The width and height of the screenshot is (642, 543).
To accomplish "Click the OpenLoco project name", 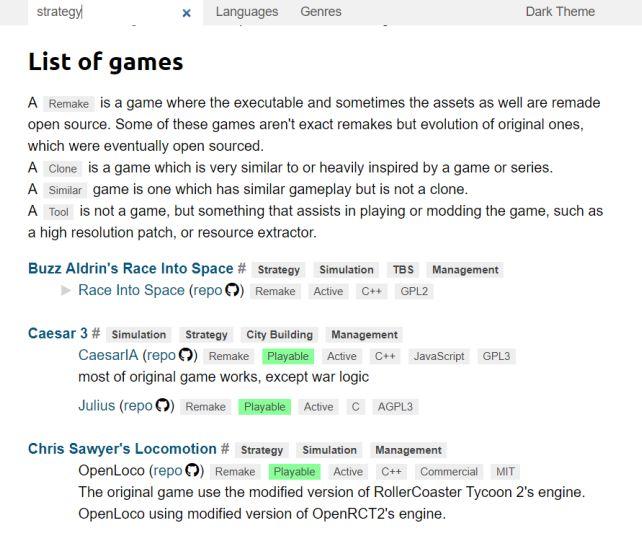I will pyautogui.click(x=111, y=471).
